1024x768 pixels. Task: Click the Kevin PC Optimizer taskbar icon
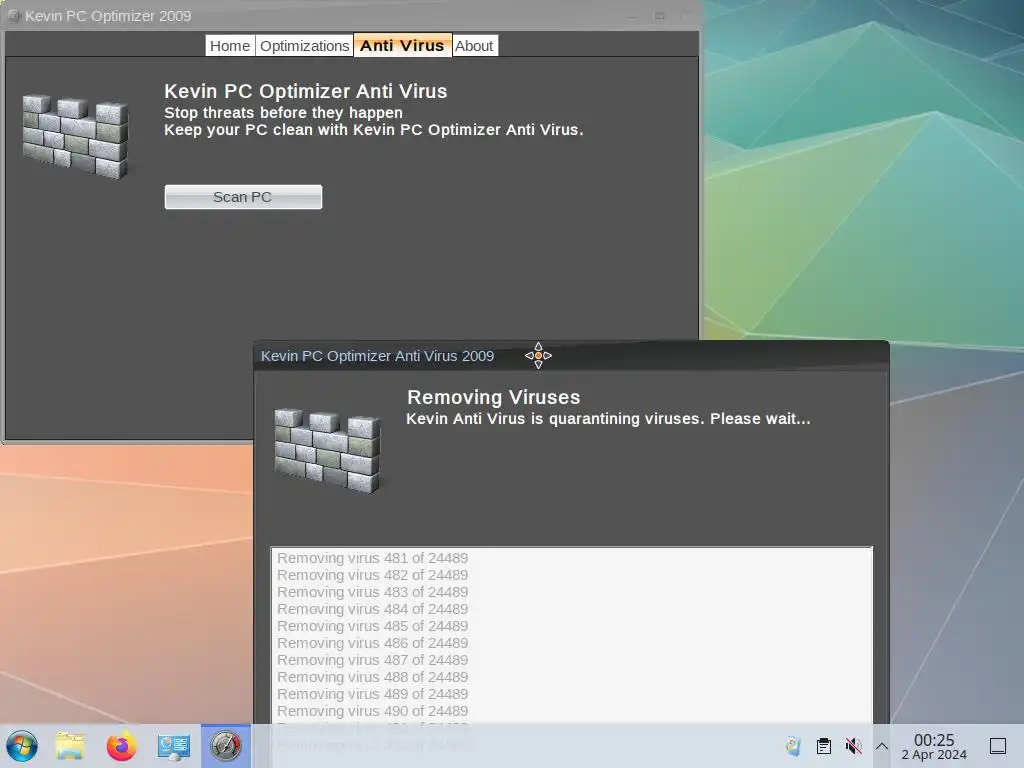point(226,746)
